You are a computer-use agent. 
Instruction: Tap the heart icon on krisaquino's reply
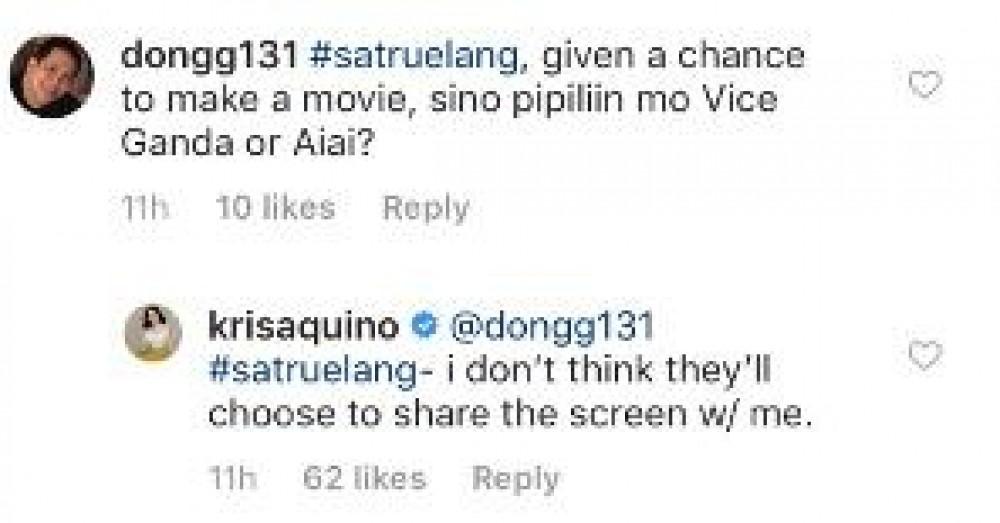tap(926, 353)
